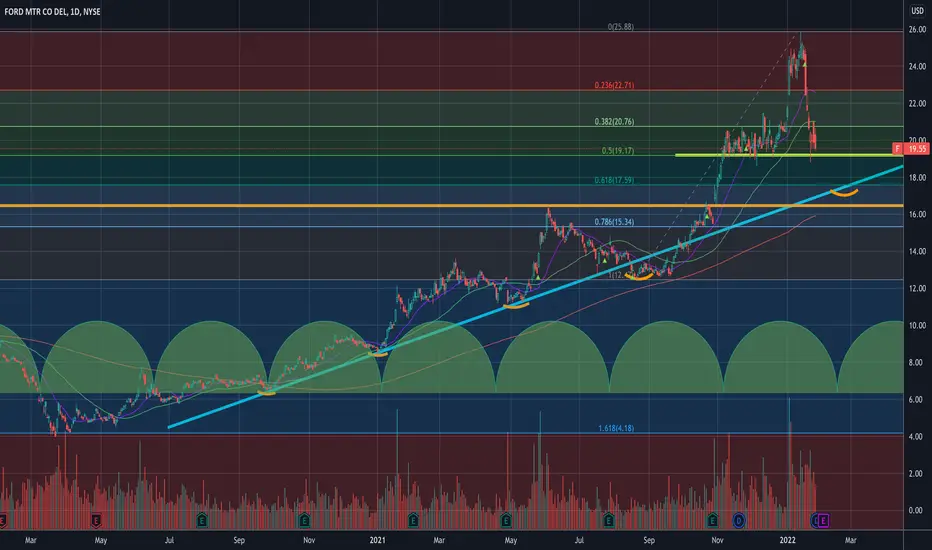Open the USD currency selector

point(917,11)
